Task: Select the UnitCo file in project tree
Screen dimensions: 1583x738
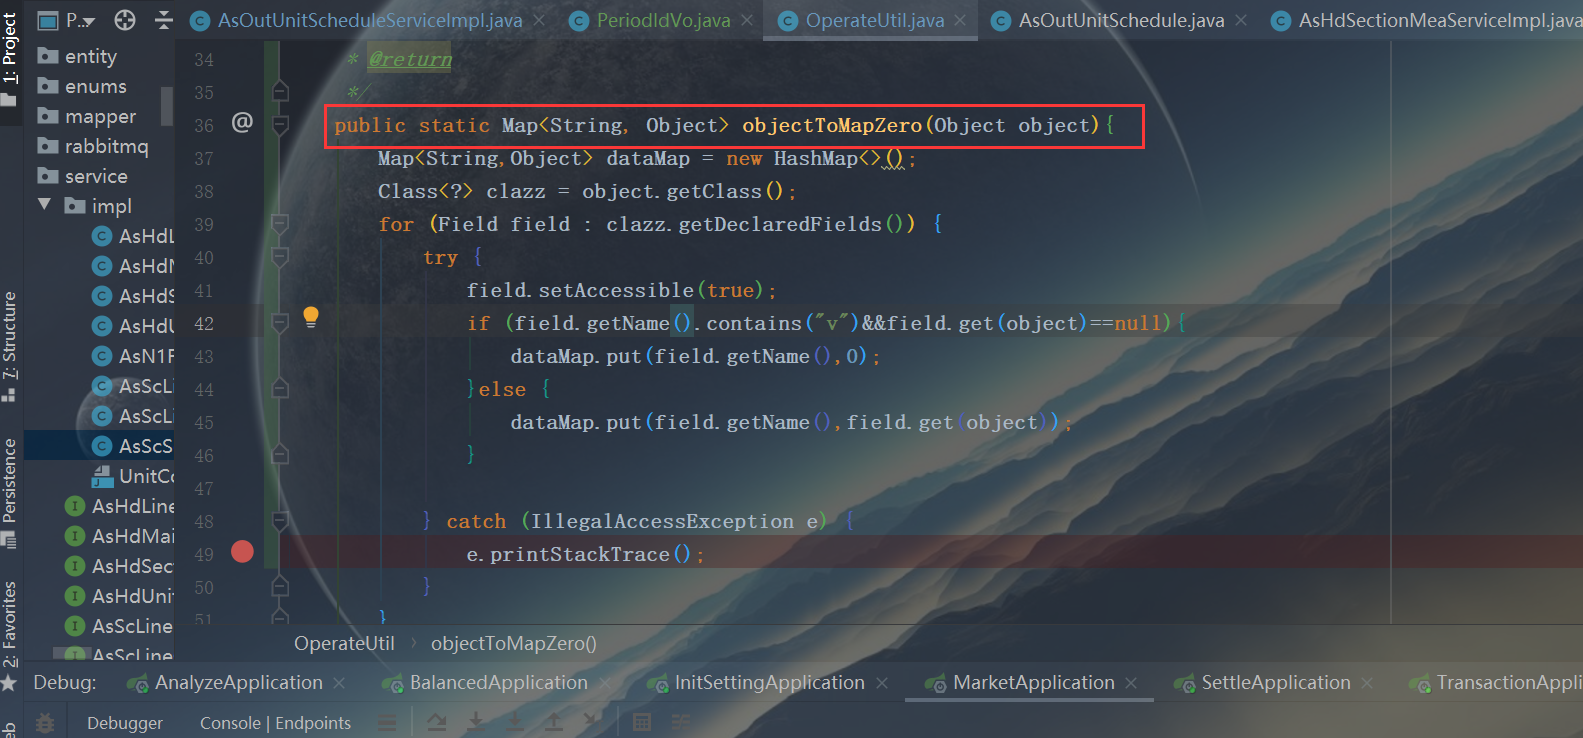Action: tap(133, 476)
